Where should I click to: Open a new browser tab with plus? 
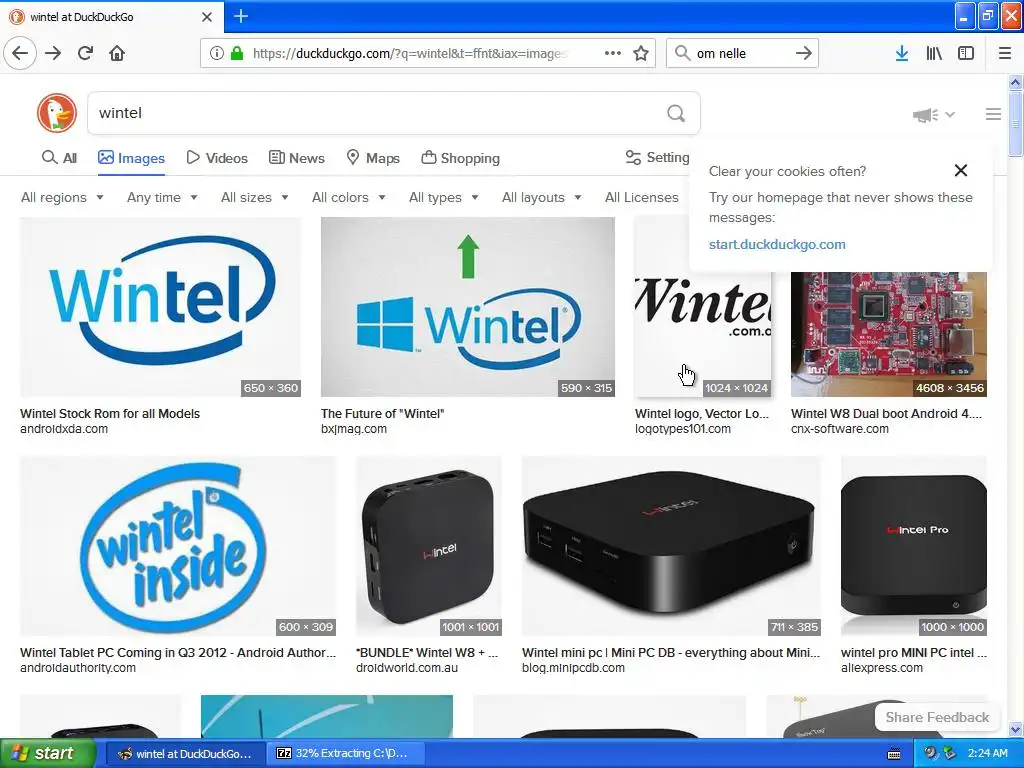tap(241, 16)
